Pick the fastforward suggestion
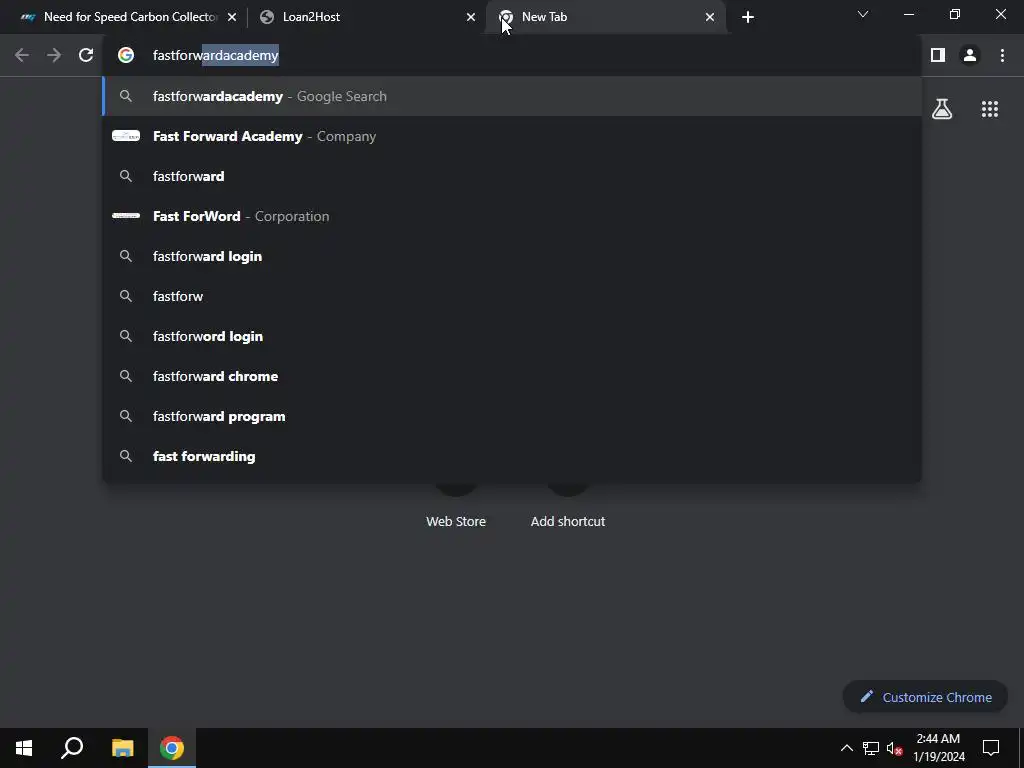 [512, 176]
